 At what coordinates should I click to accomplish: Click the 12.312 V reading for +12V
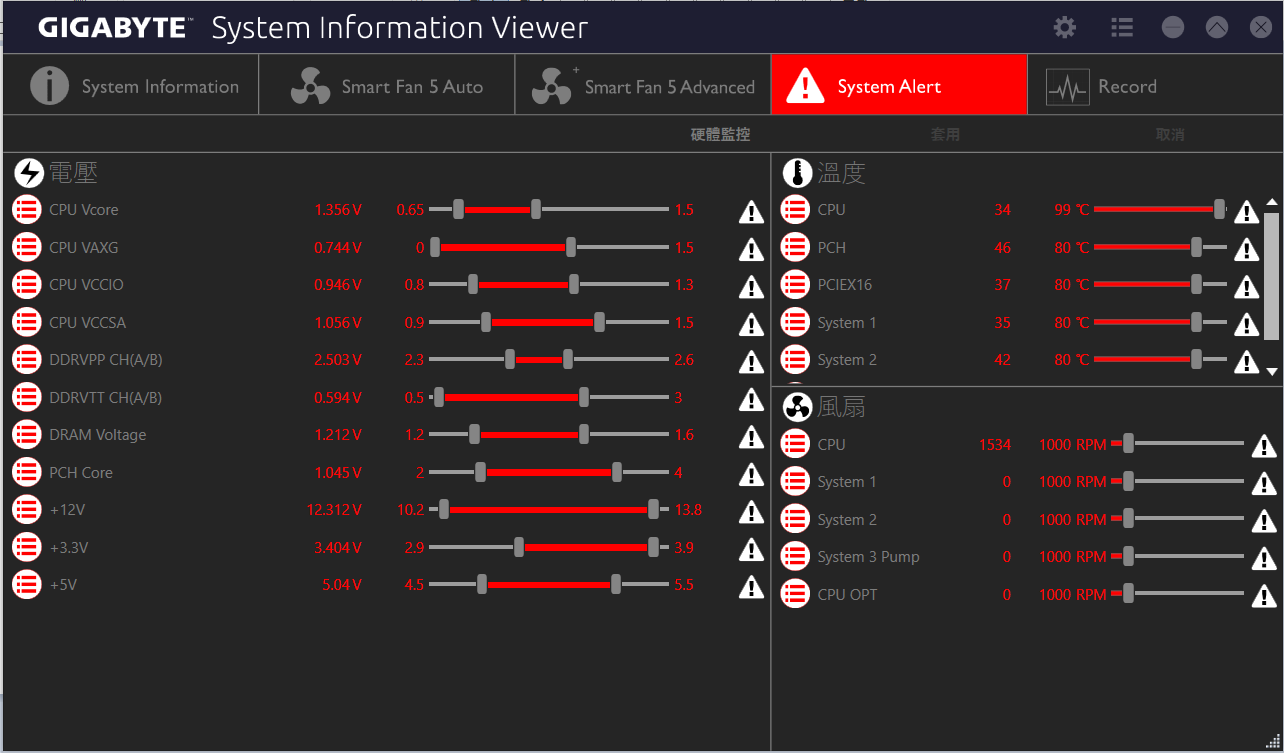click(334, 510)
